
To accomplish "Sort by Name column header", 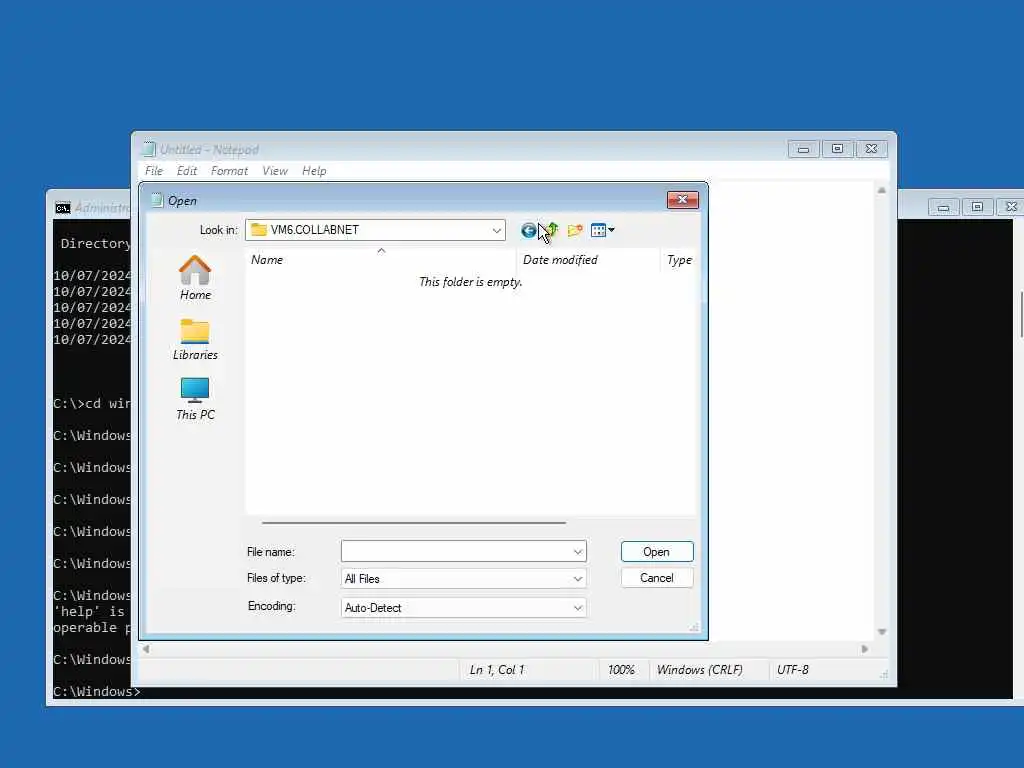I will [x=381, y=260].
